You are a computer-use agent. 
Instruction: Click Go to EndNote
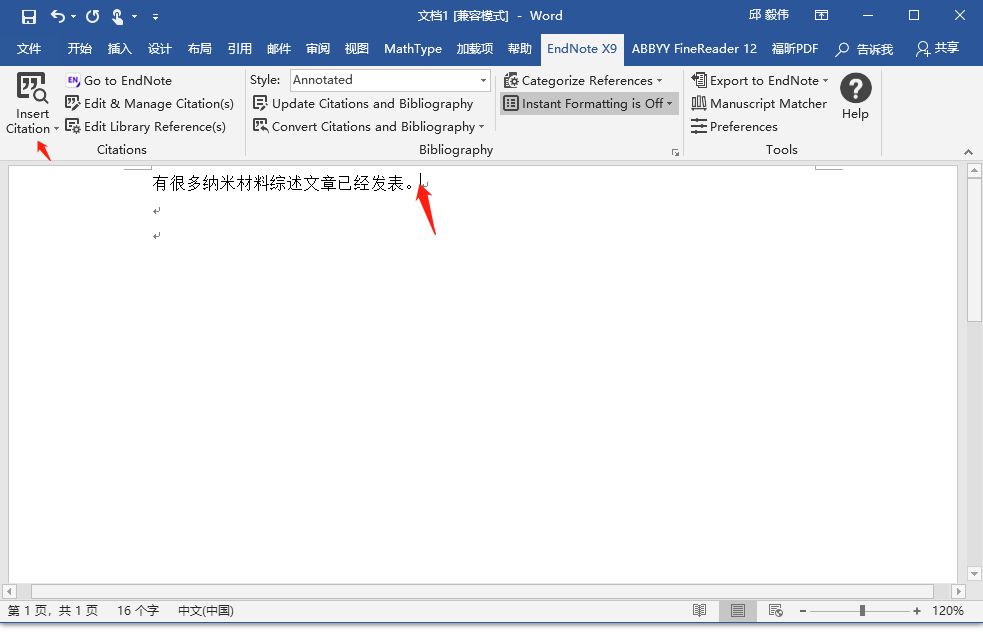(118, 80)
